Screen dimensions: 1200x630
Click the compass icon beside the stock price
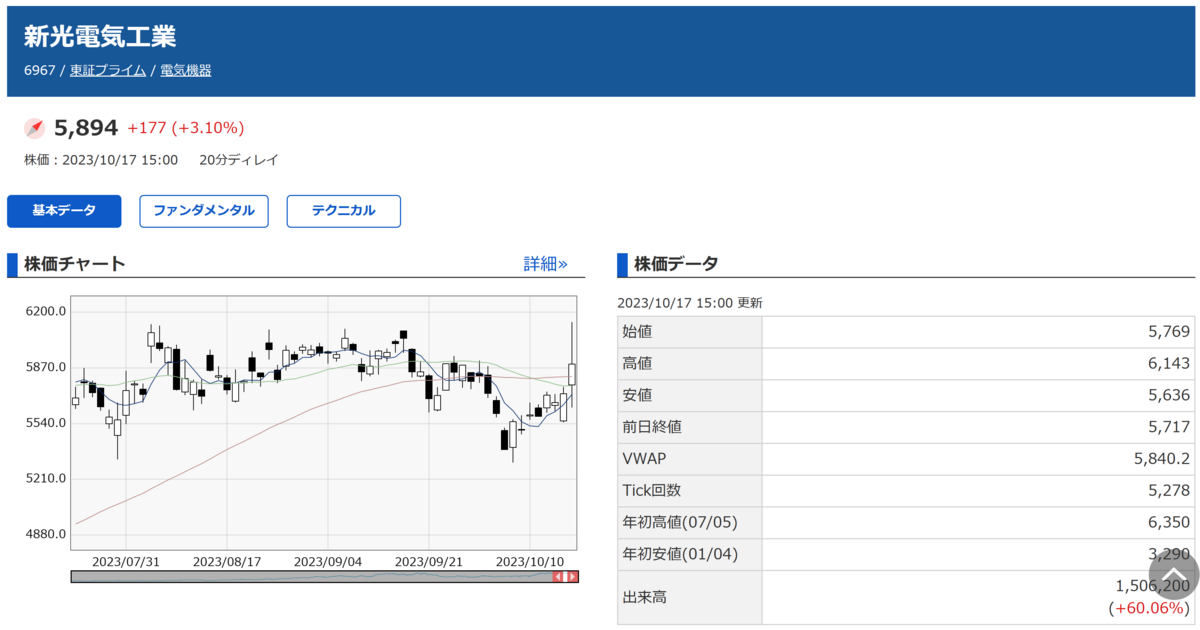tap(35, 128)
